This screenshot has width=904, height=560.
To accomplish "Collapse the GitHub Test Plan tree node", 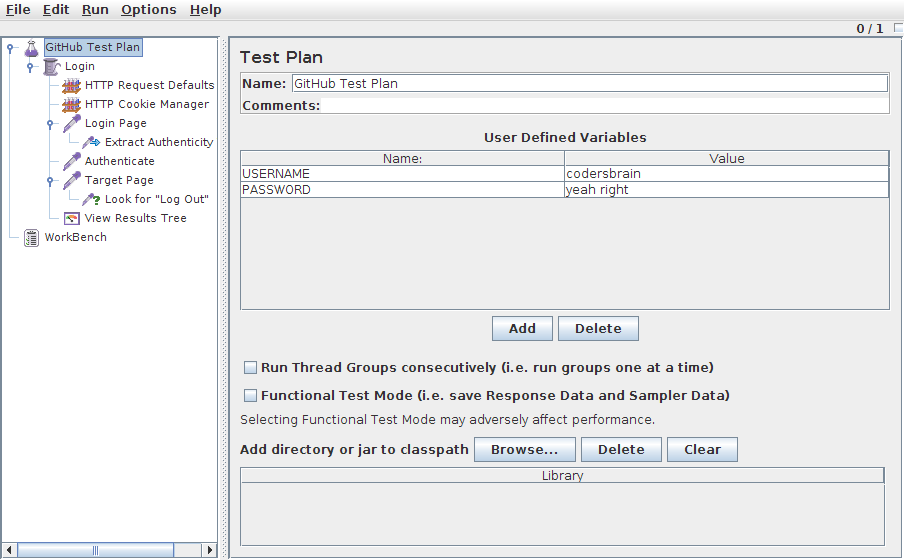I will coord(10,47).
